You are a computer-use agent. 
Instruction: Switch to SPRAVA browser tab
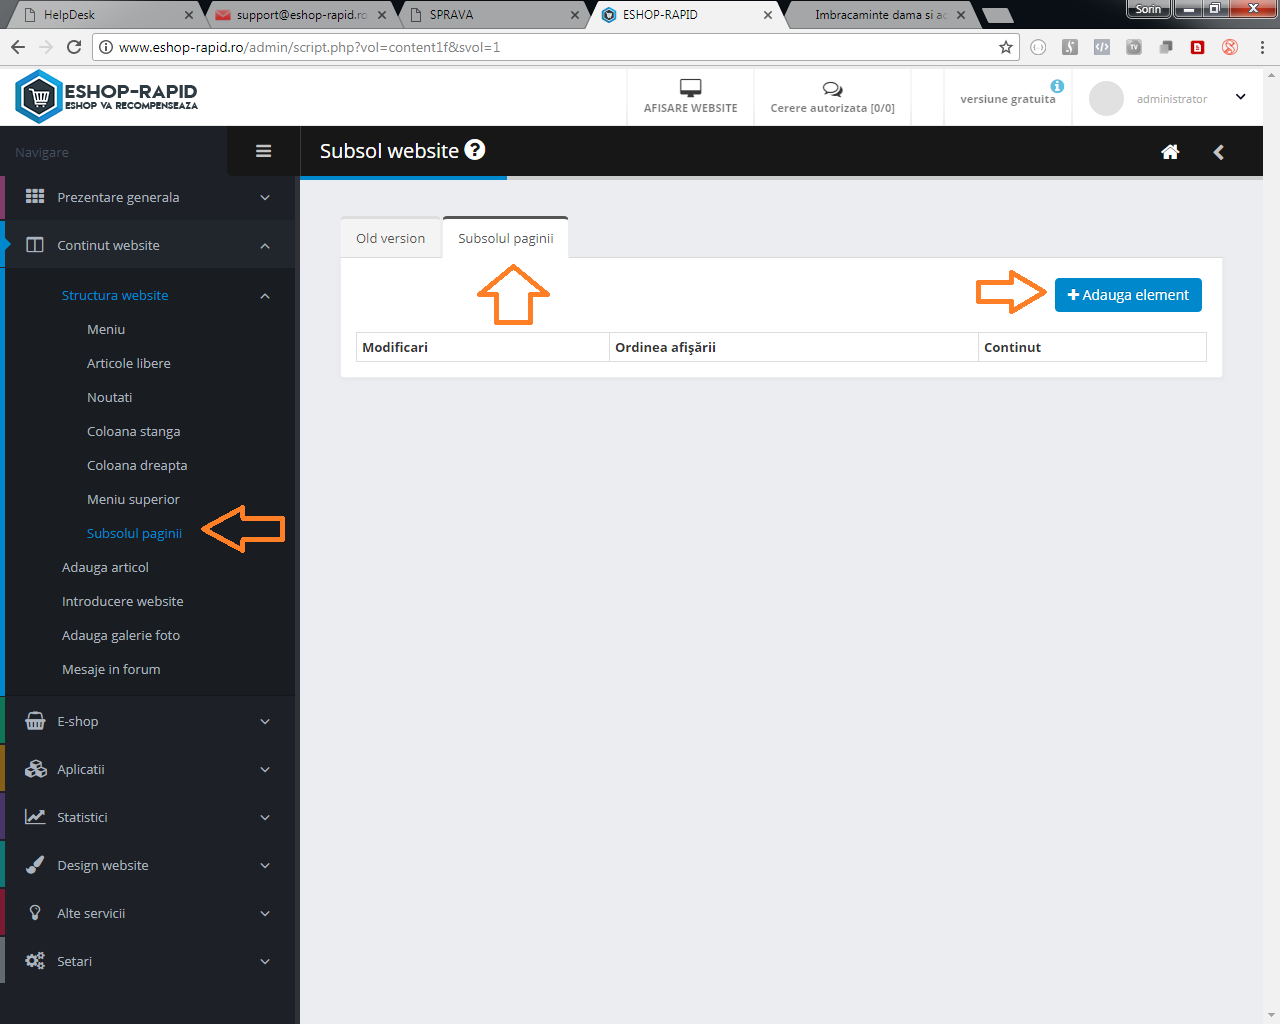494,15
